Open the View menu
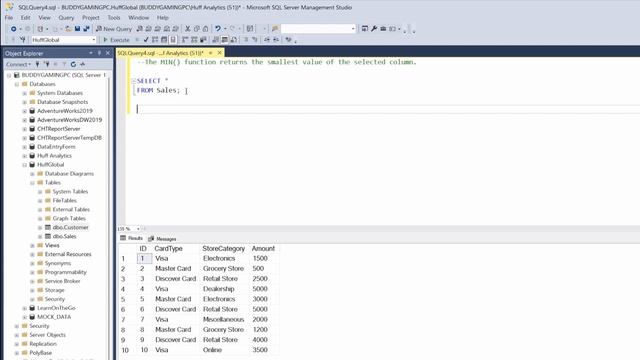 [44, 18]
